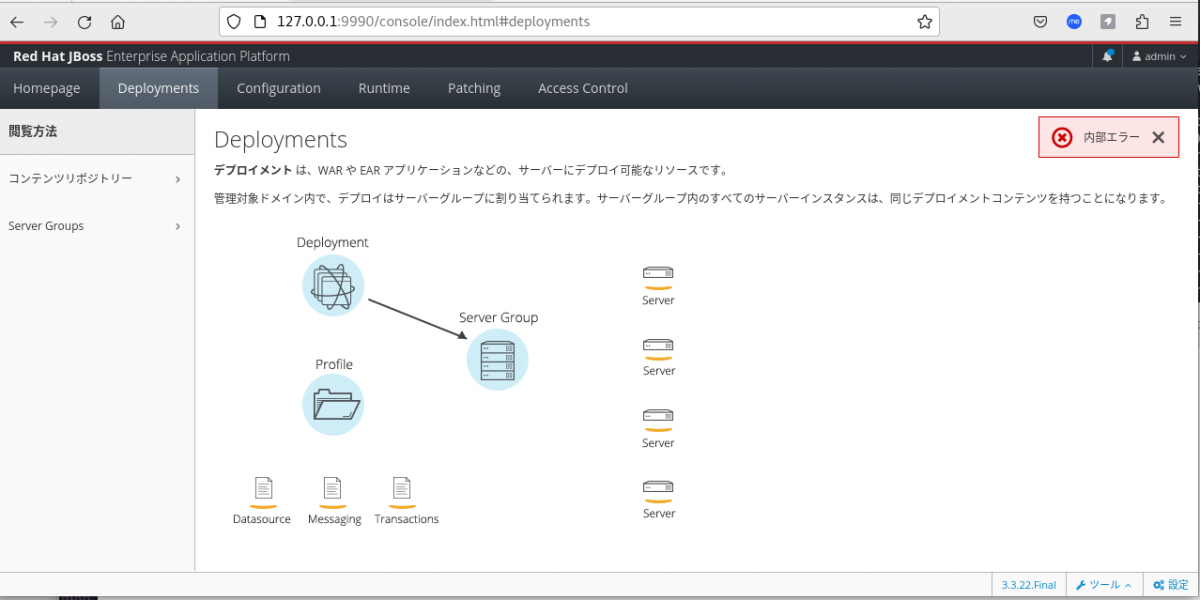The height and width of the screenshot is (600, 1200).
Task: Open the Configuration tab
Action: 278,88
